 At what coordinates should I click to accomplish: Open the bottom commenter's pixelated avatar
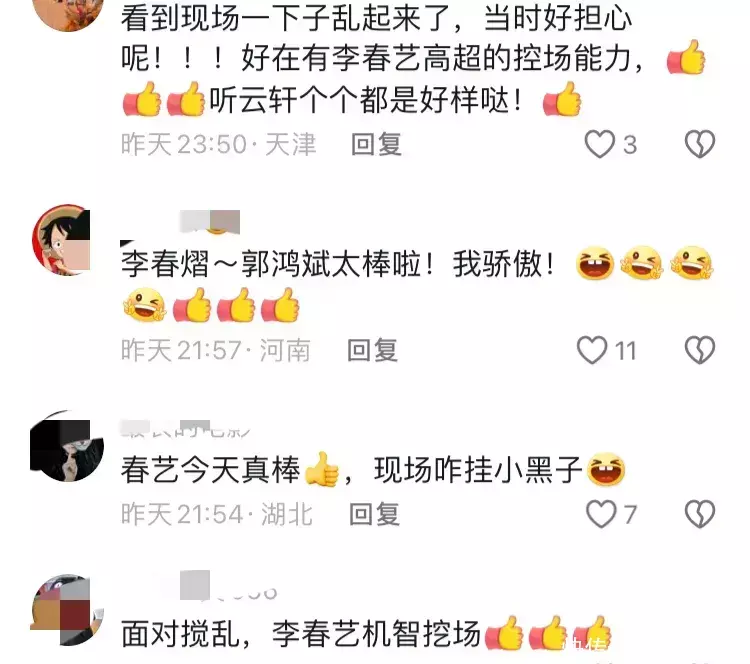(66, 610)
